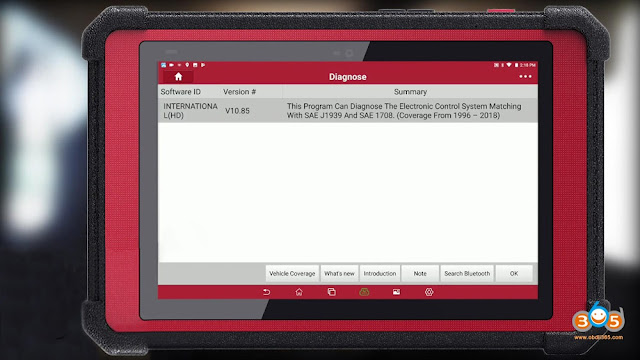The image size is (640, 360).
Task: Click the Diagnose title text
Action: [x=348, y=77]
